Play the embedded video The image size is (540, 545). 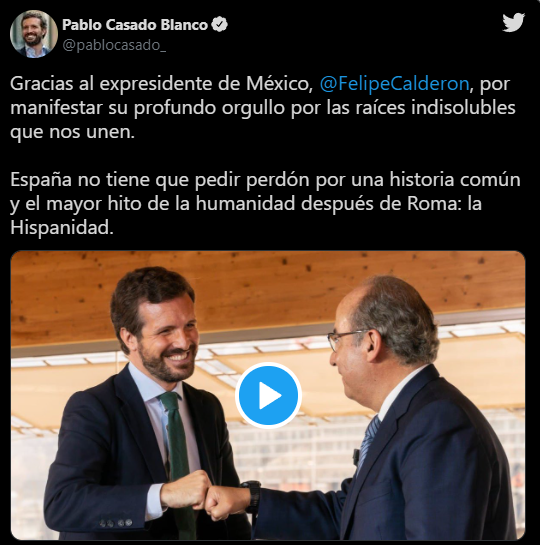268,395
